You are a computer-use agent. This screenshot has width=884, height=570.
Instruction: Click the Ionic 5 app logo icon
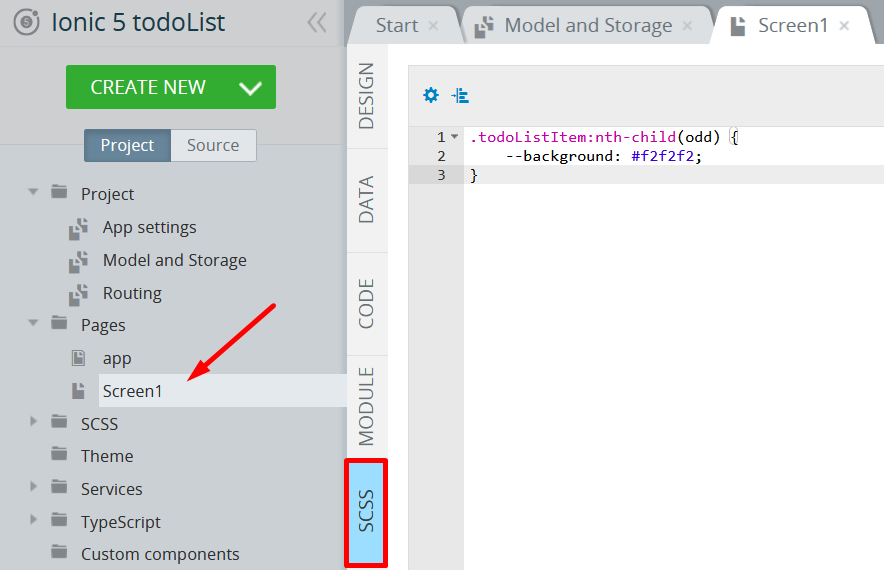point(26,23)
